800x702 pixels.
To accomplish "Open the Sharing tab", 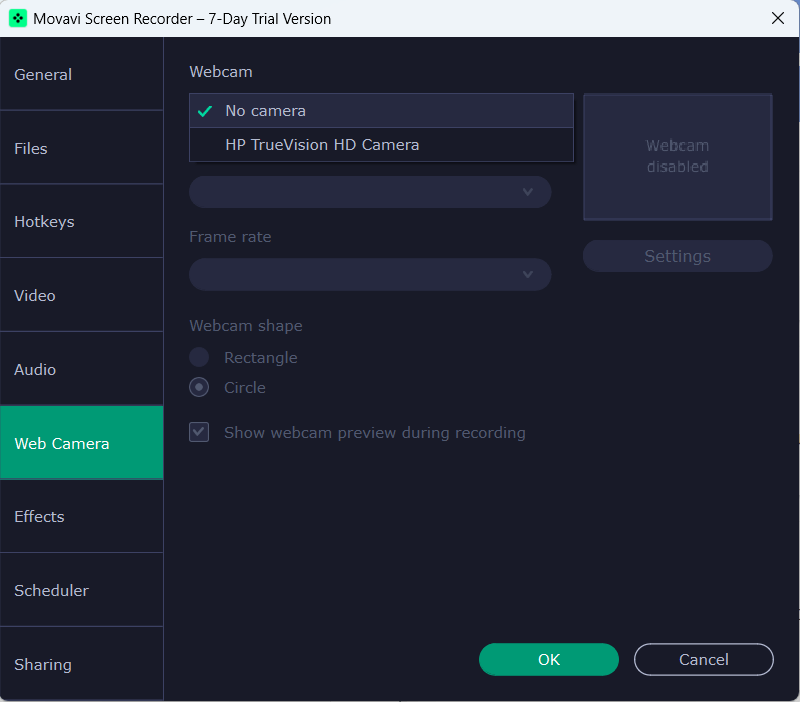I will coord(82,664).
